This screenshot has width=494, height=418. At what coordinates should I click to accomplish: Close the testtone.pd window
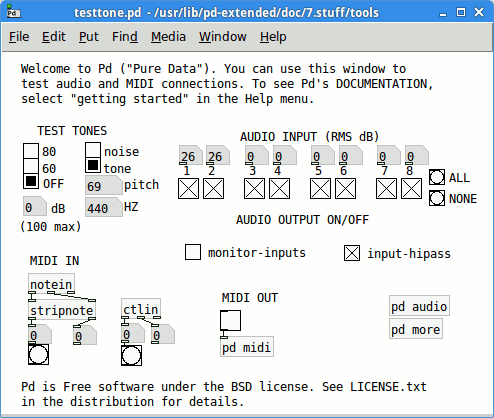pyautogui.click(x=479, y=13)
